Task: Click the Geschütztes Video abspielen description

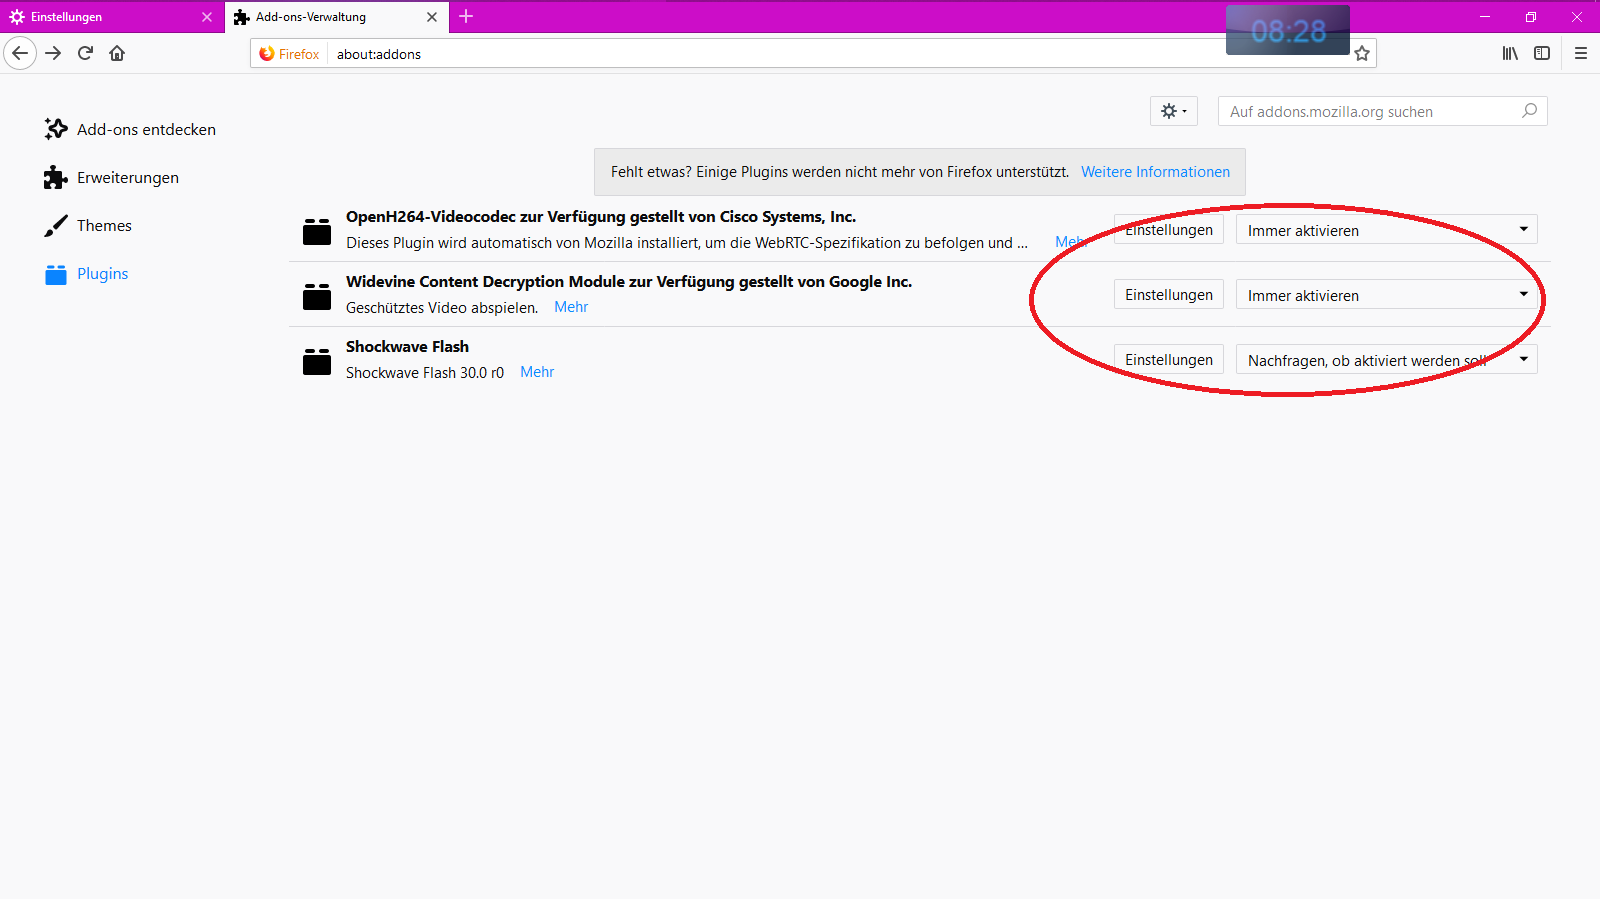Action: [x=442, y=307]
